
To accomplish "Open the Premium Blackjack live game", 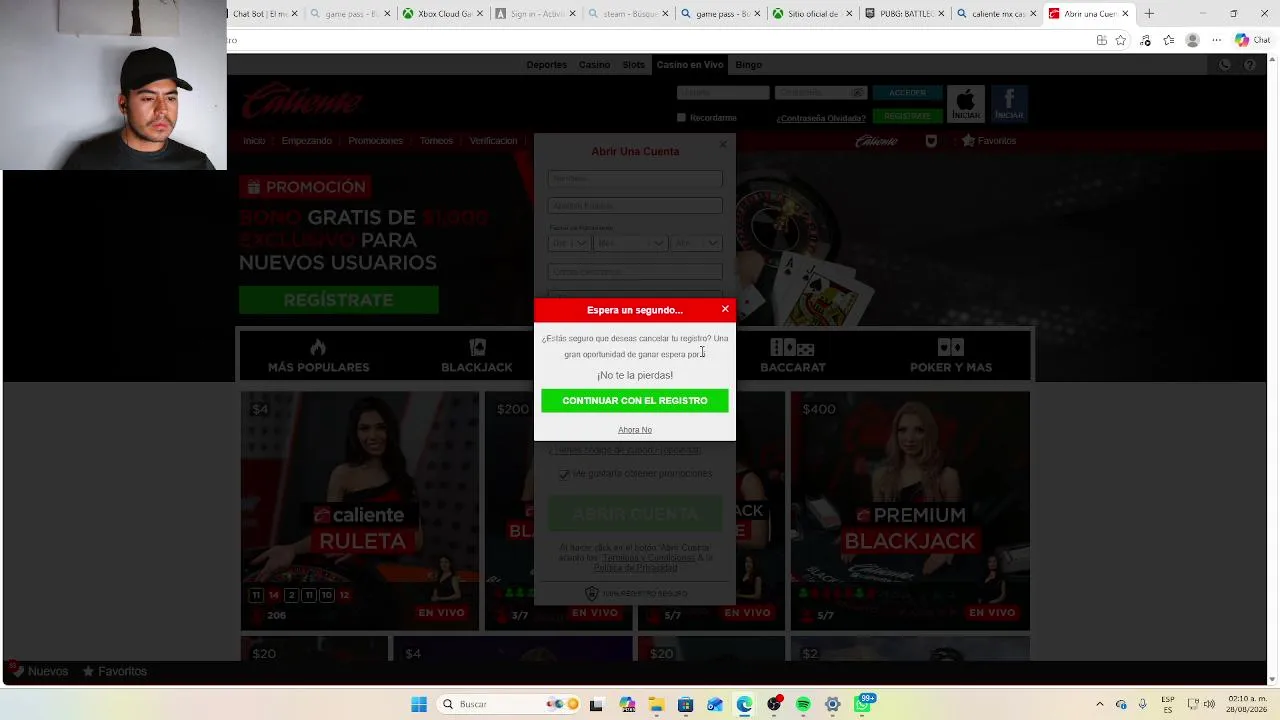I will [910, 510].
